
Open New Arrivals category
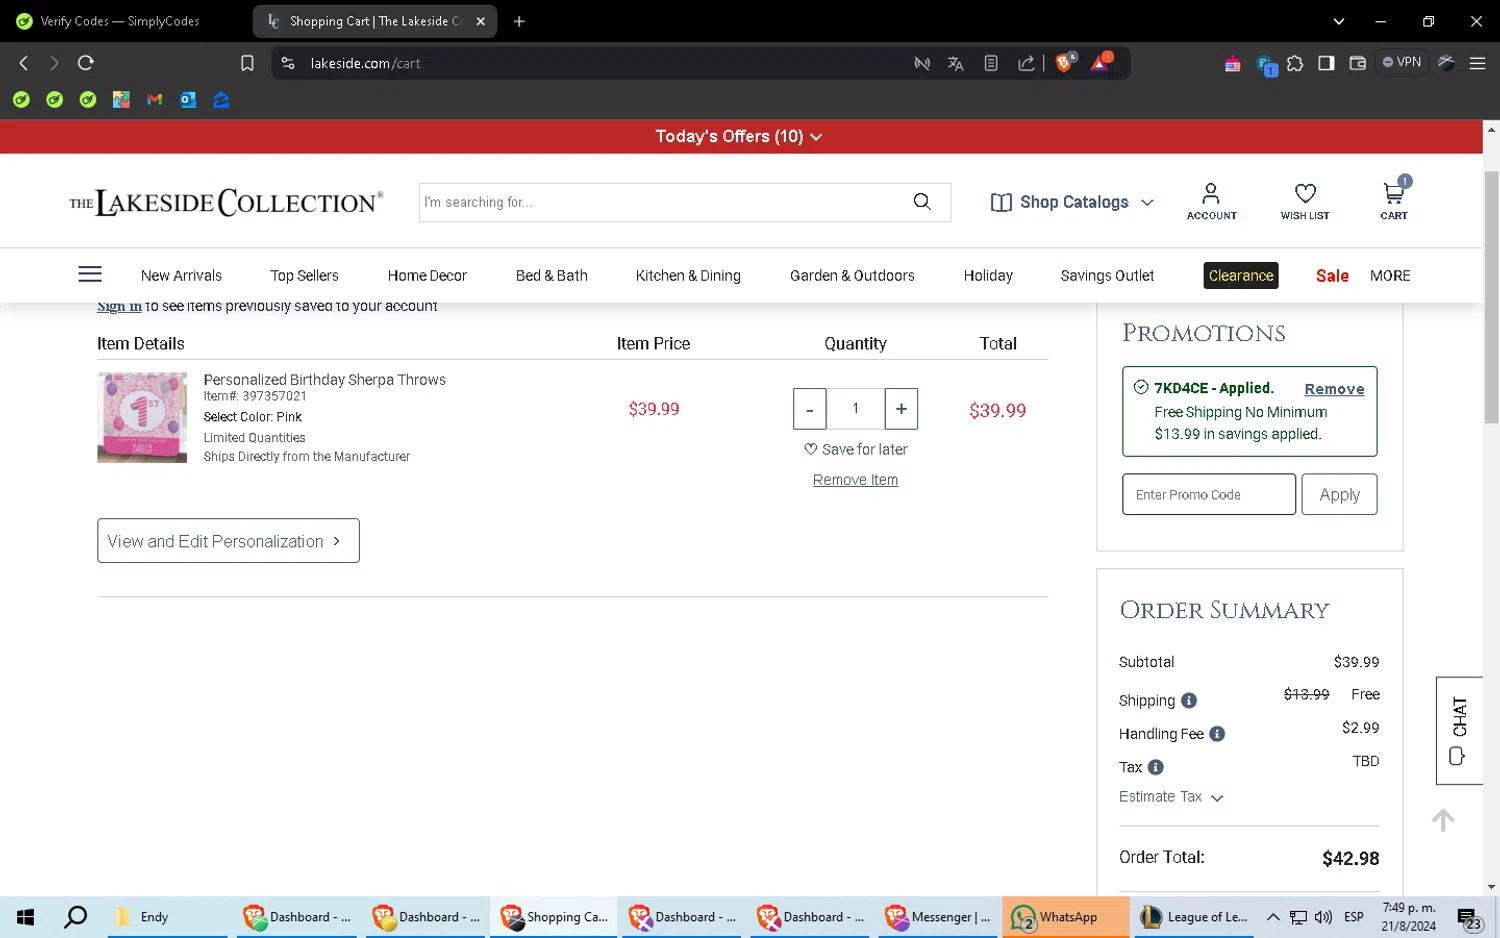[x=181, y=276]
